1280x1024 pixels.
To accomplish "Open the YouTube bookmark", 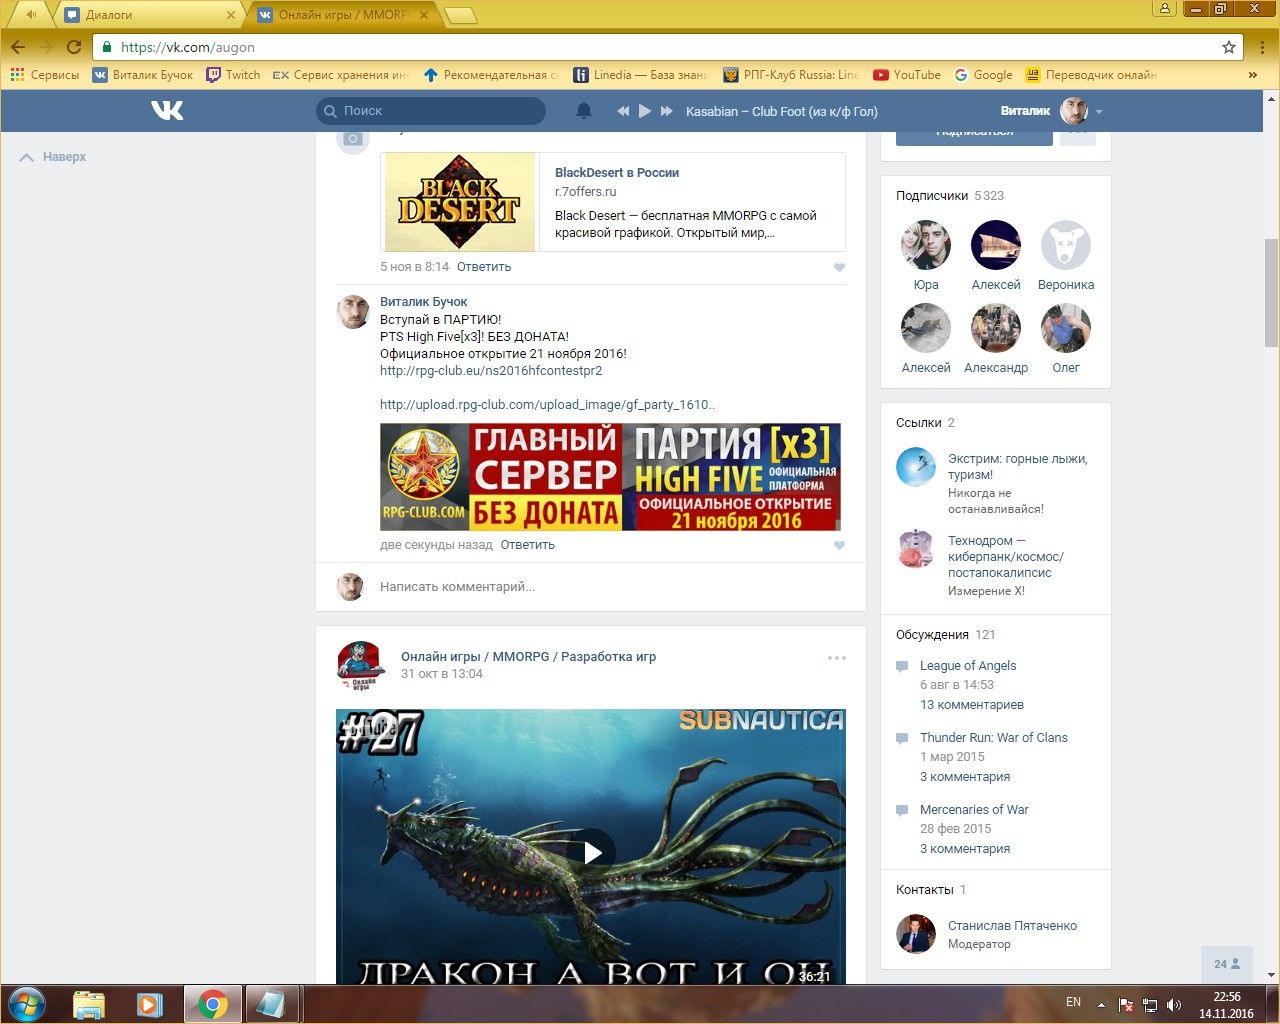I will 907,75.
